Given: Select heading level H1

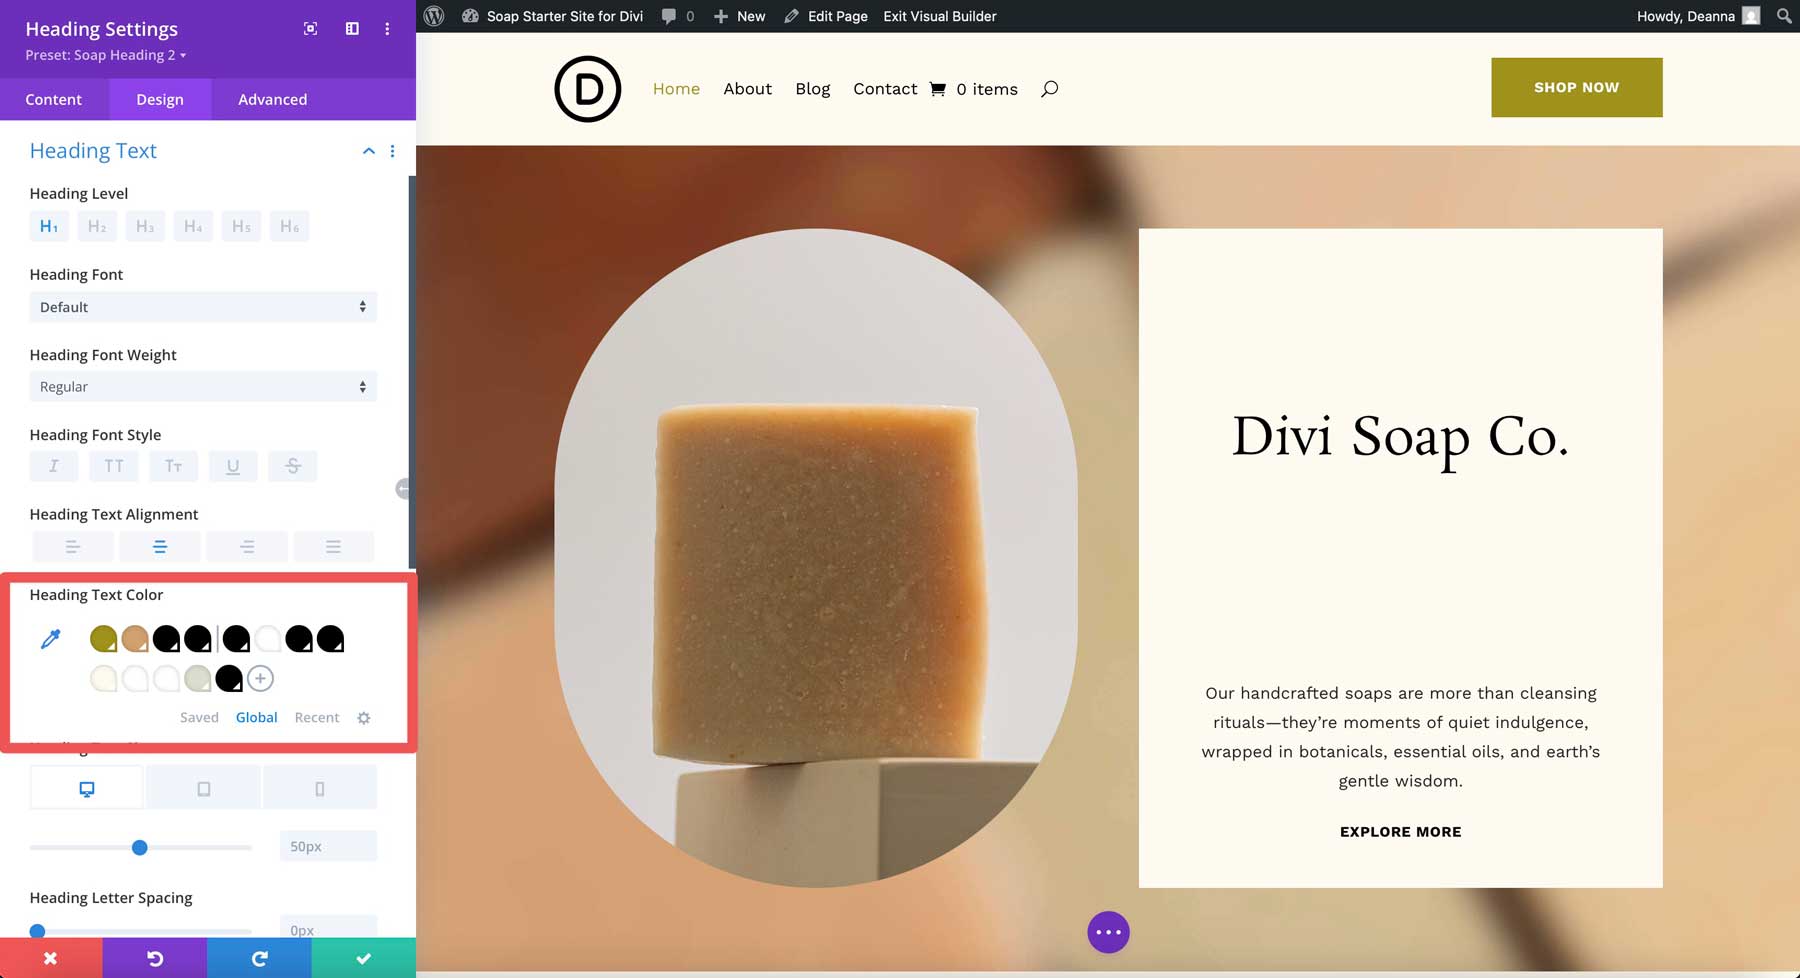Looking at the screenshot, I should coord(49,226).
